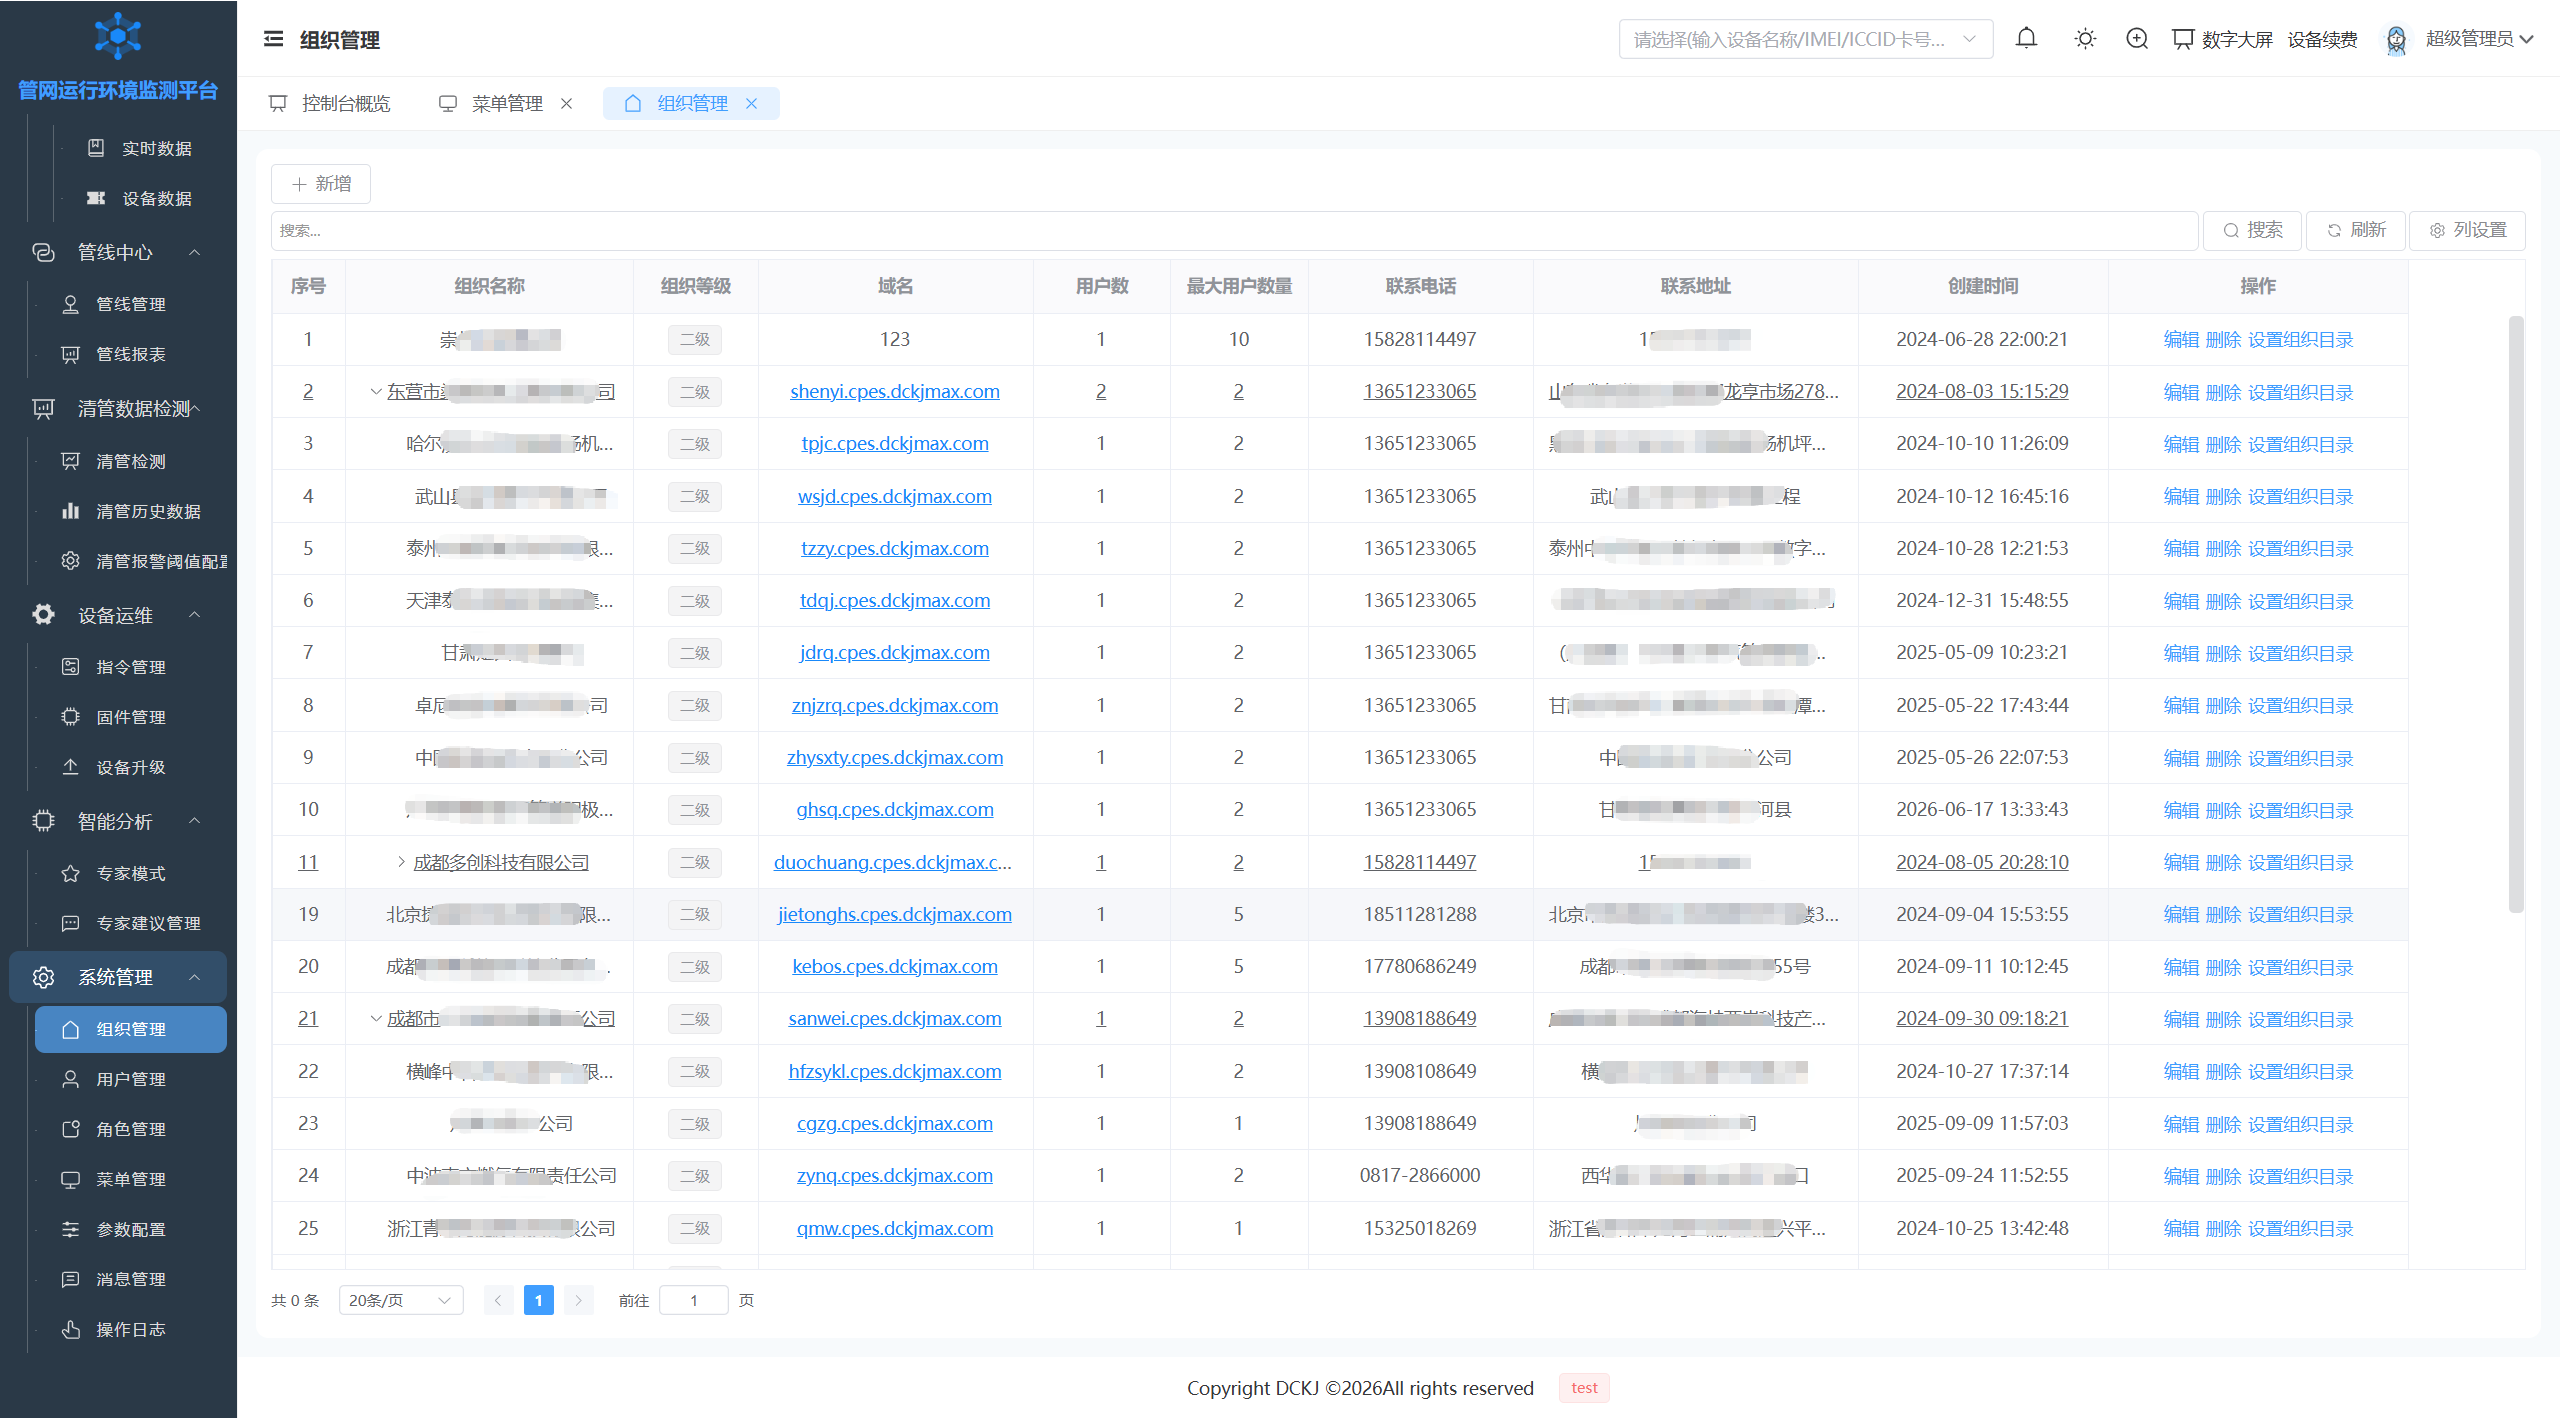Viewport: 2560px width, 1418px height.
Task: Click the zoom plus circle icon in header
Action: pos(2137,39)
